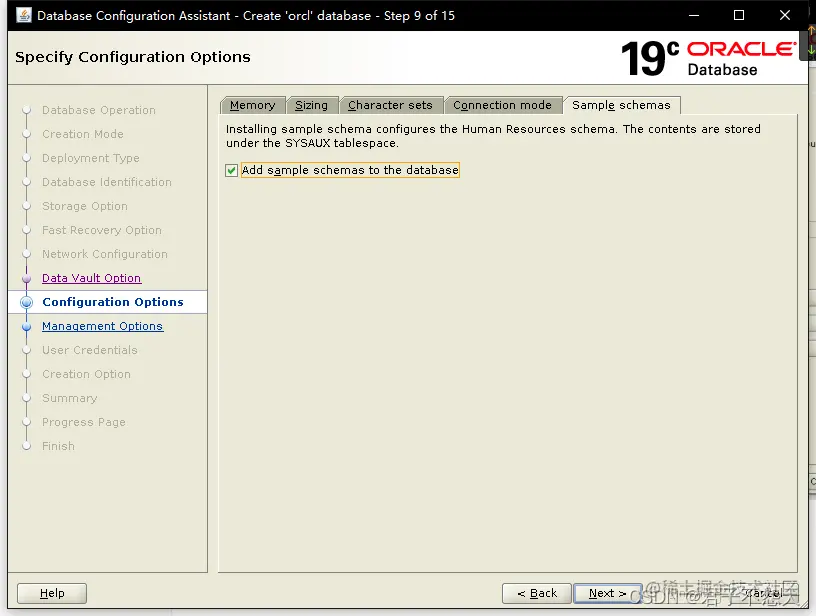Click the Specify Configuration Options heading

click(x=133, y=57)
